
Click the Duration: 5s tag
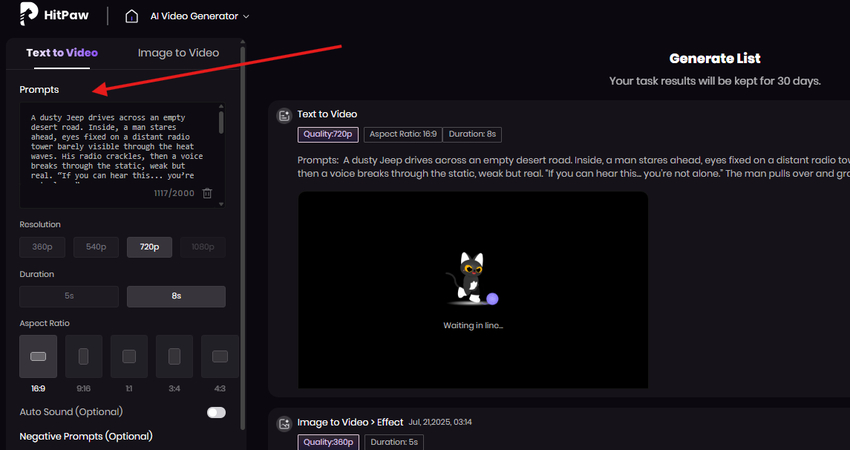click(x=394, y=442)
